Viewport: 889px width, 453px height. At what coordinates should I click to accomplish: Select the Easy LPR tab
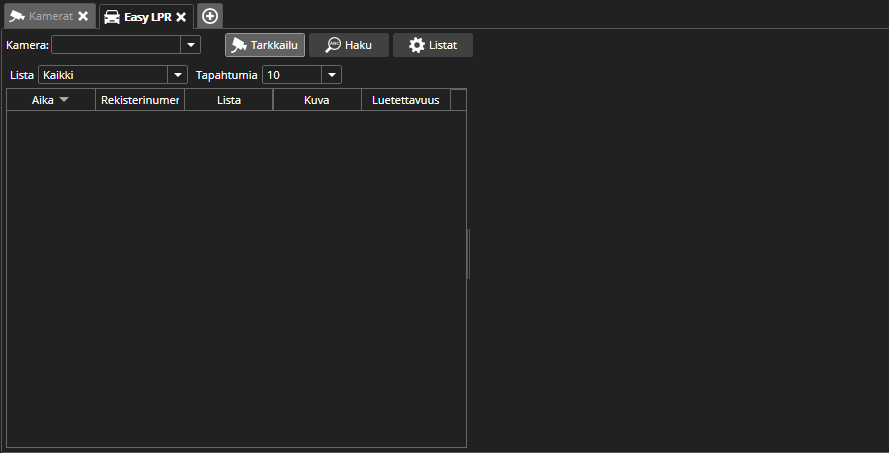click(x=140, y=16)
